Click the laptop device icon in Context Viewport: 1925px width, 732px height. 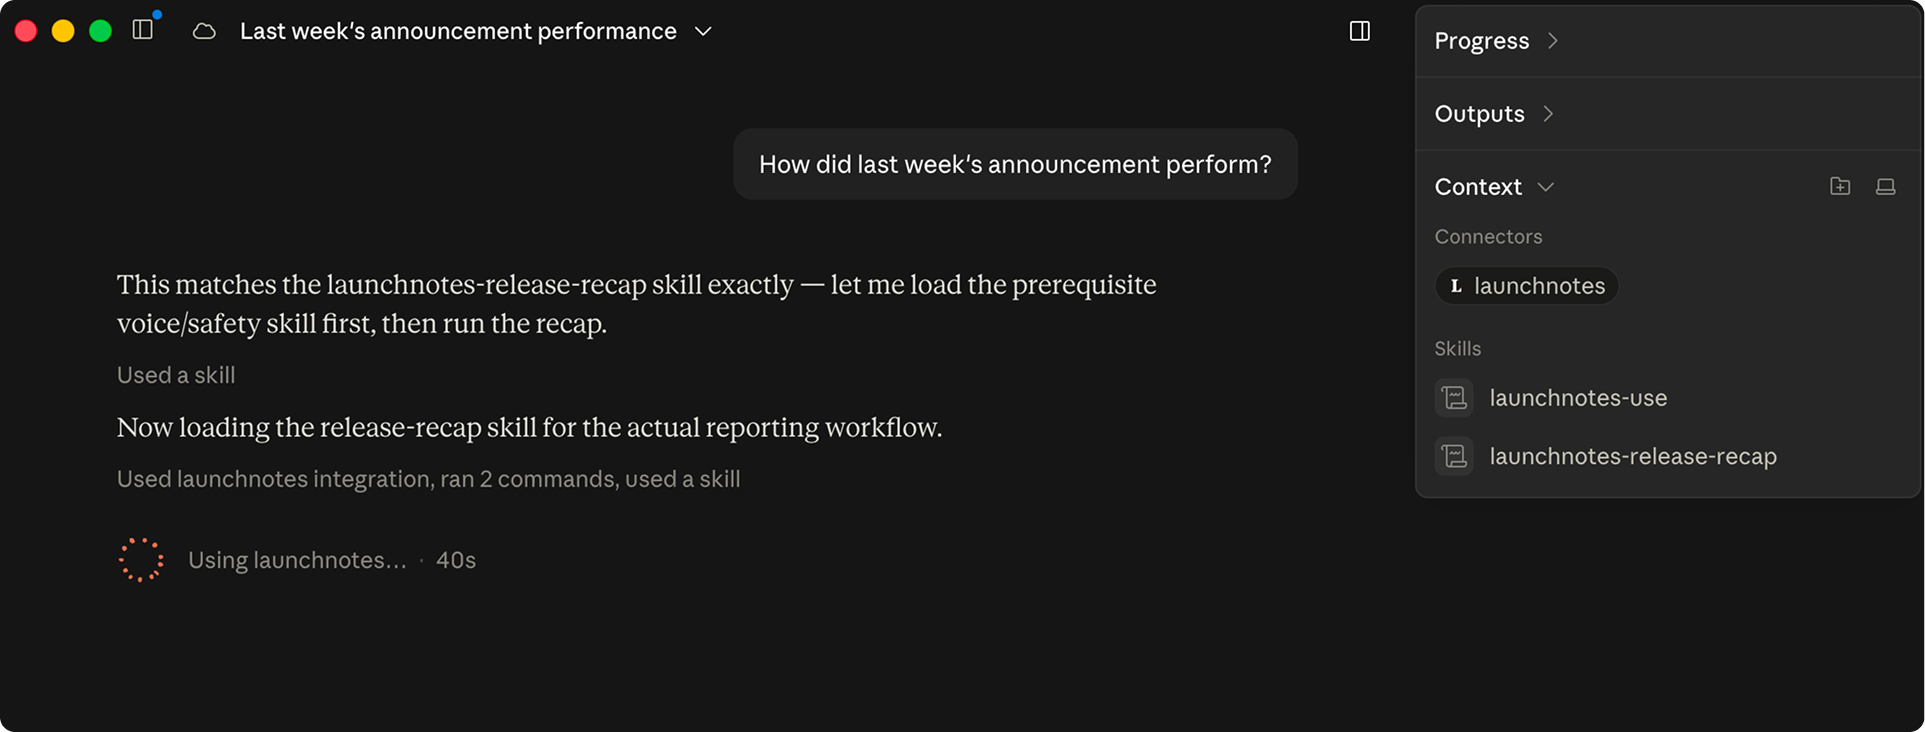coord(1885,186)
